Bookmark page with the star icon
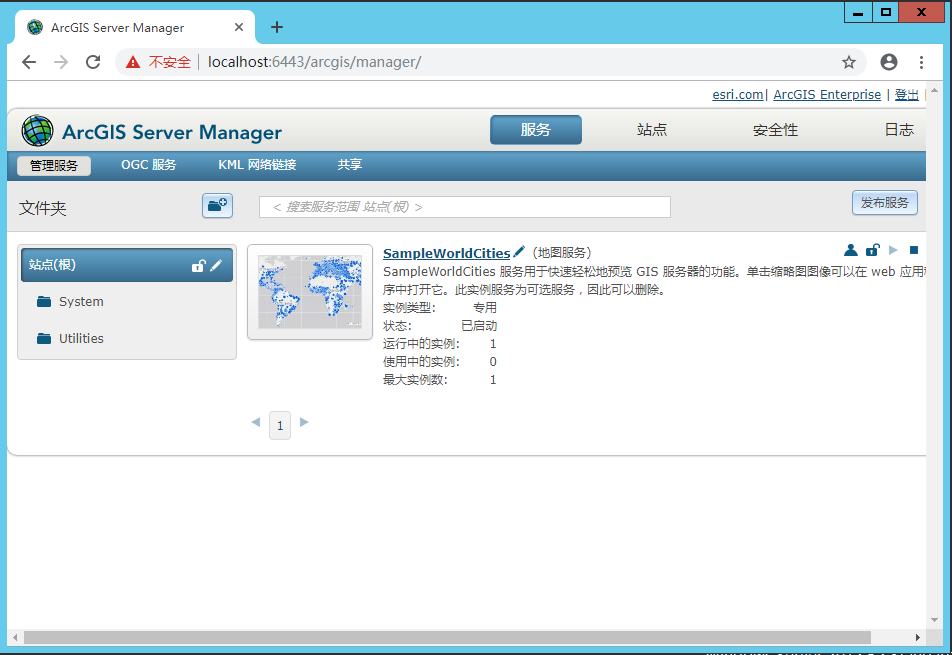The image size is (952, 655). click(849, 62)
